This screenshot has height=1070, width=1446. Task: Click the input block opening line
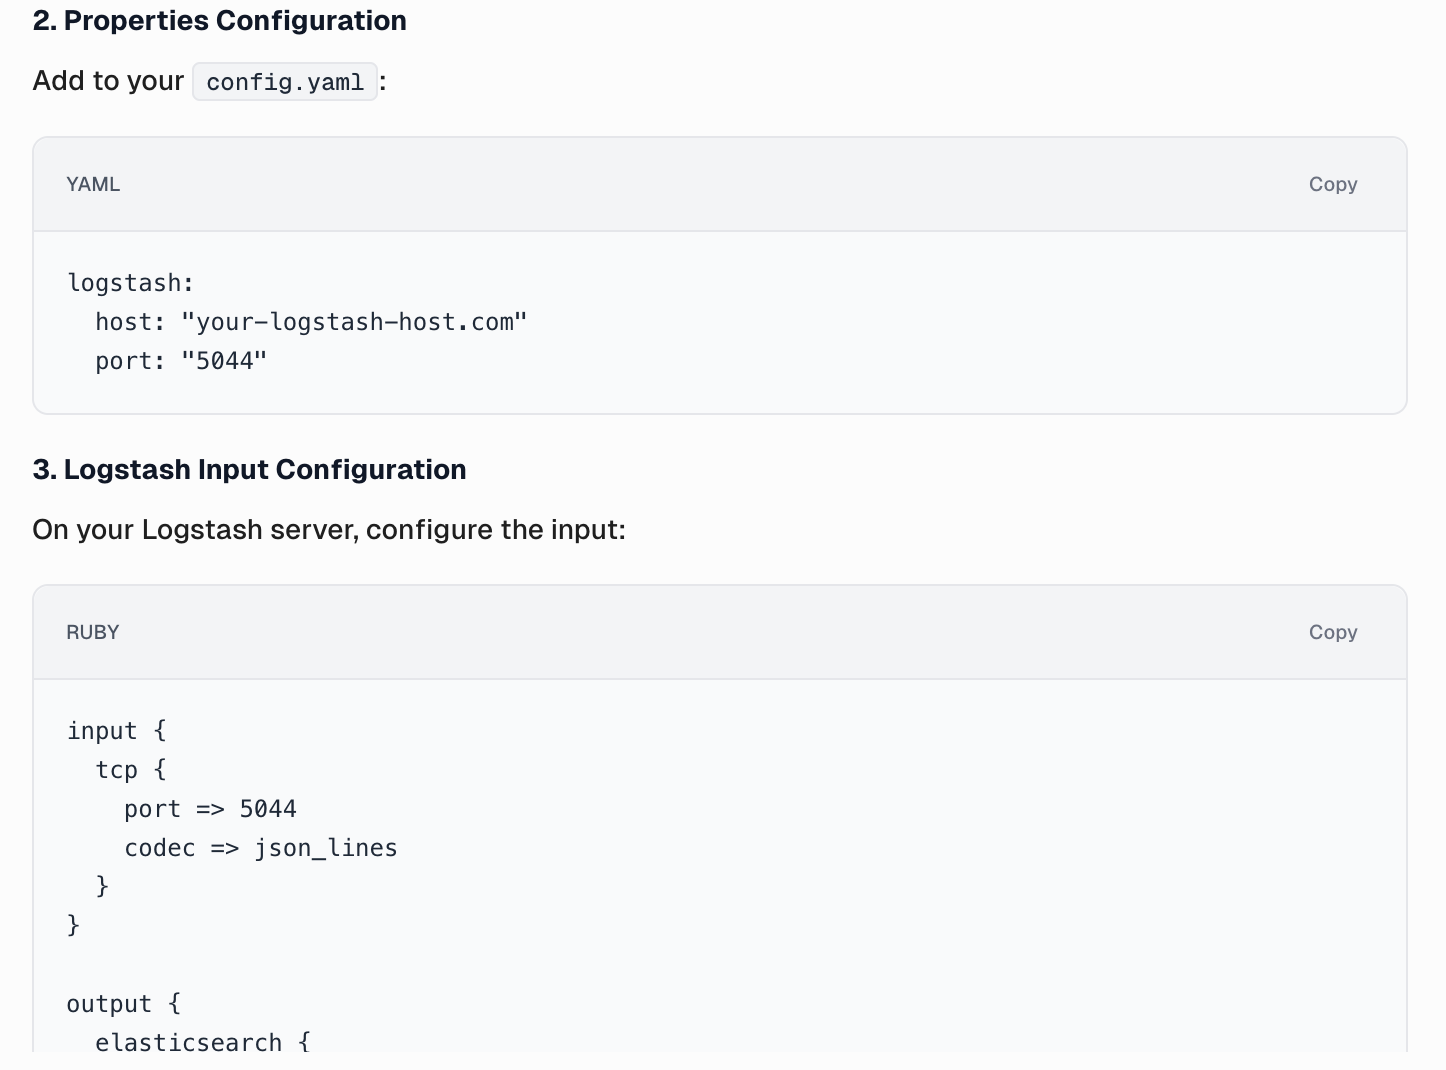[x=117, y=730]
